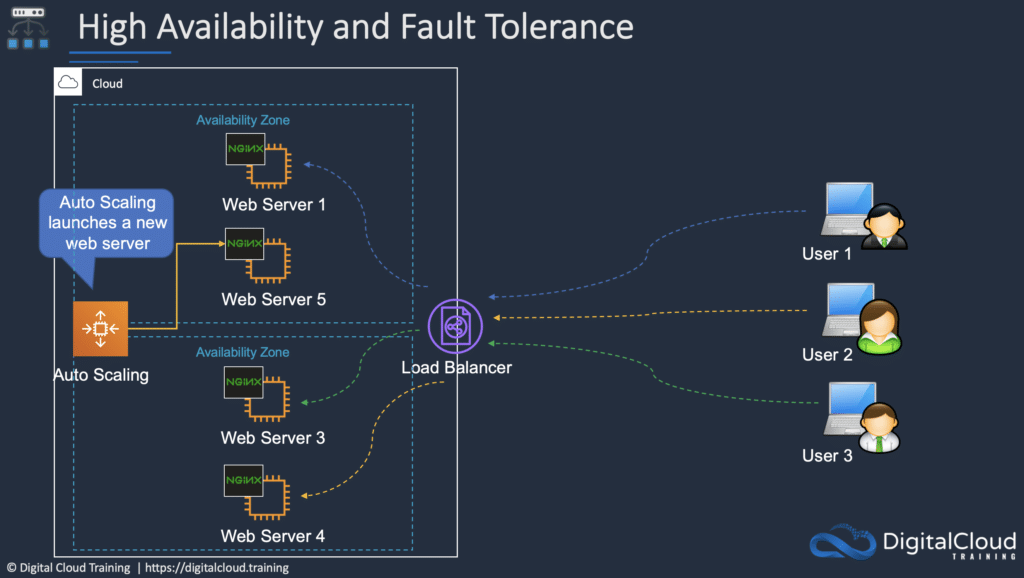Select the Load Balancer circular icon
1024x578 pixels.
[x=455, y=325]
